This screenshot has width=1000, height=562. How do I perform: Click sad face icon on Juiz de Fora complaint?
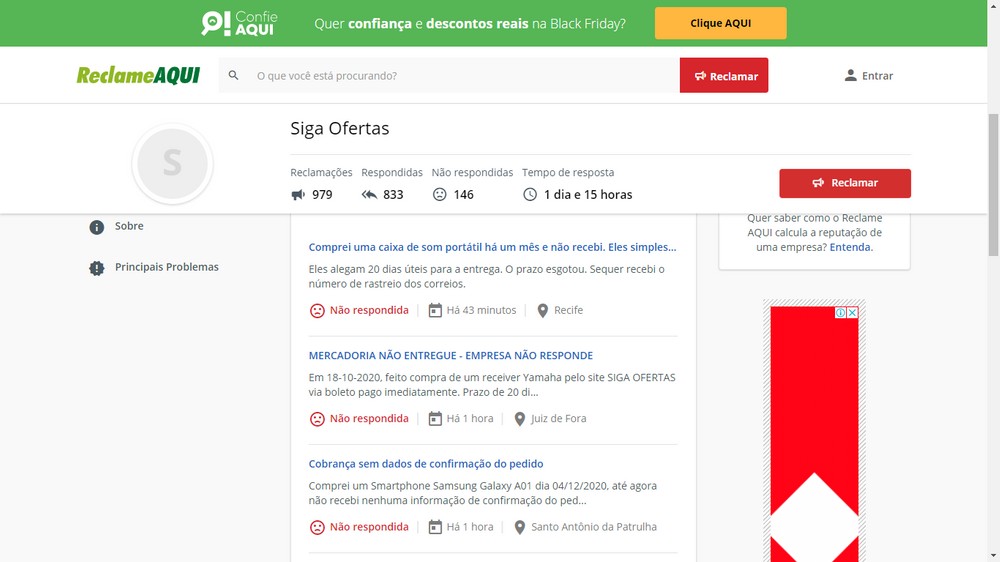pyautogui.click(x=317, y=419)
